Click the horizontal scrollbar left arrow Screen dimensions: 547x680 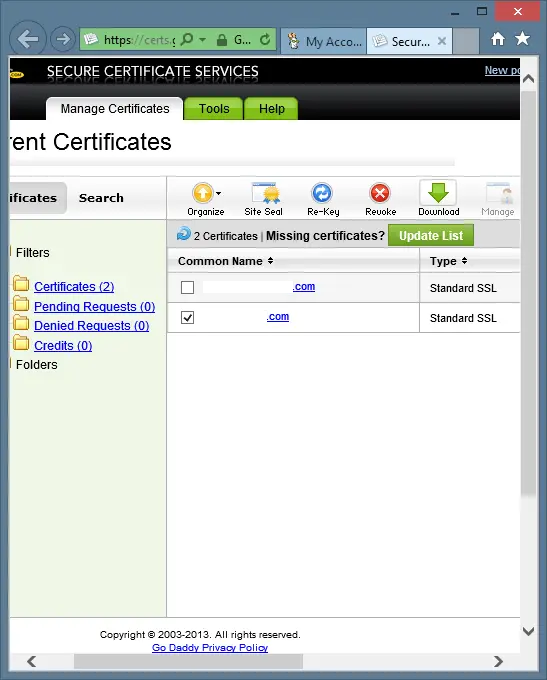click(x=31, y=661)
